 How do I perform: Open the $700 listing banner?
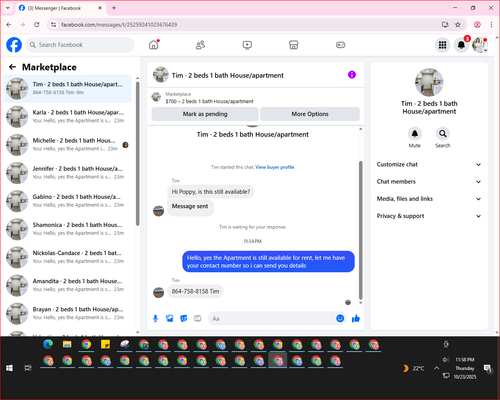point(256,97)
